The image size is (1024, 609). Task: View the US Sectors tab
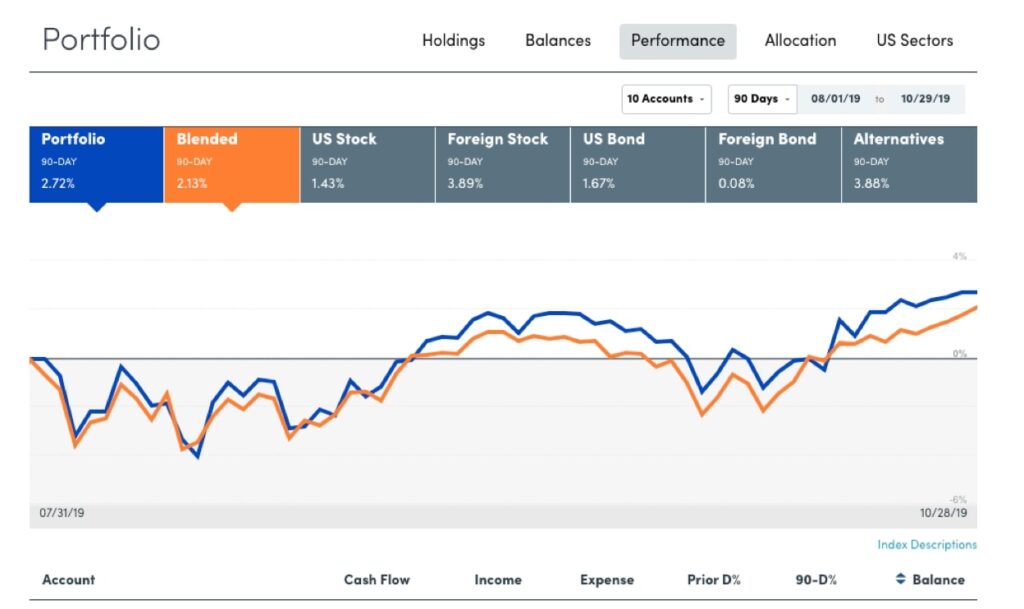[x=914, y=40]
